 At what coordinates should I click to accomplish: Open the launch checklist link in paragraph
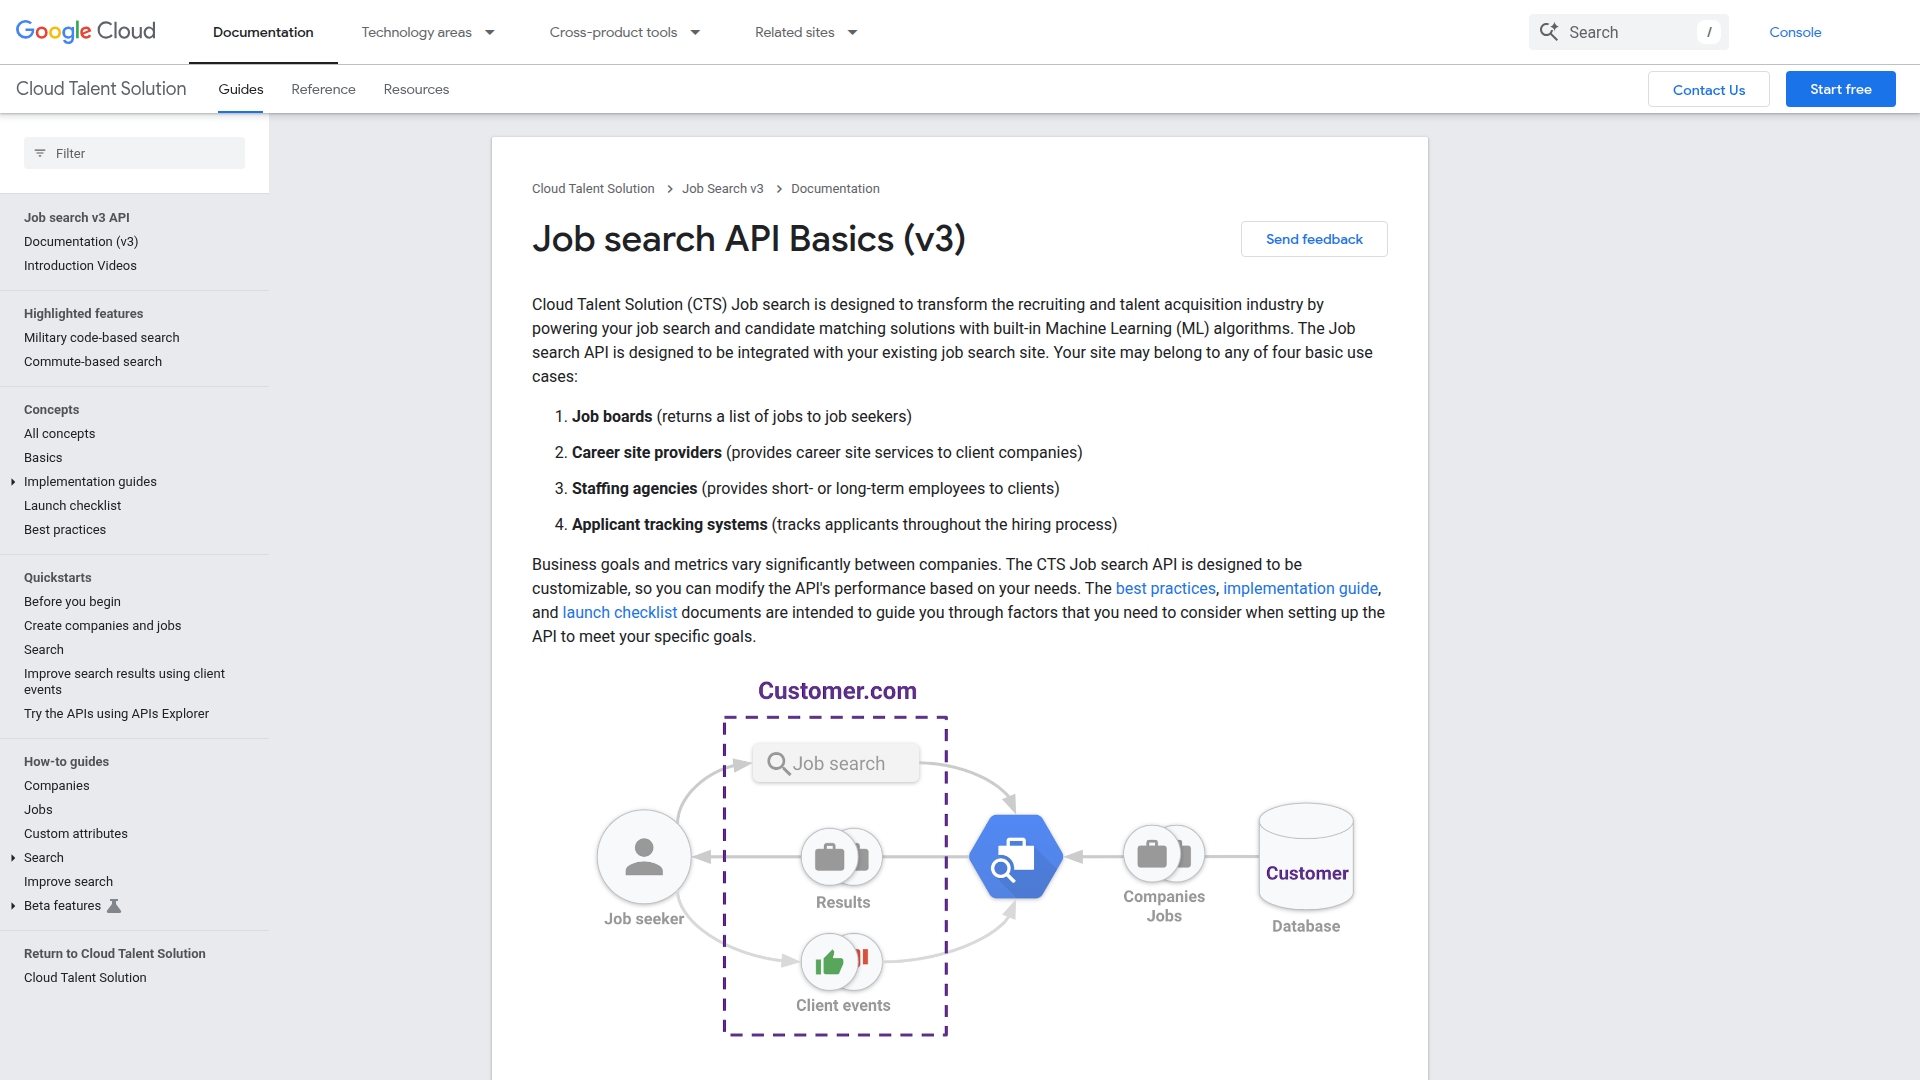click(x=619, y=612)
